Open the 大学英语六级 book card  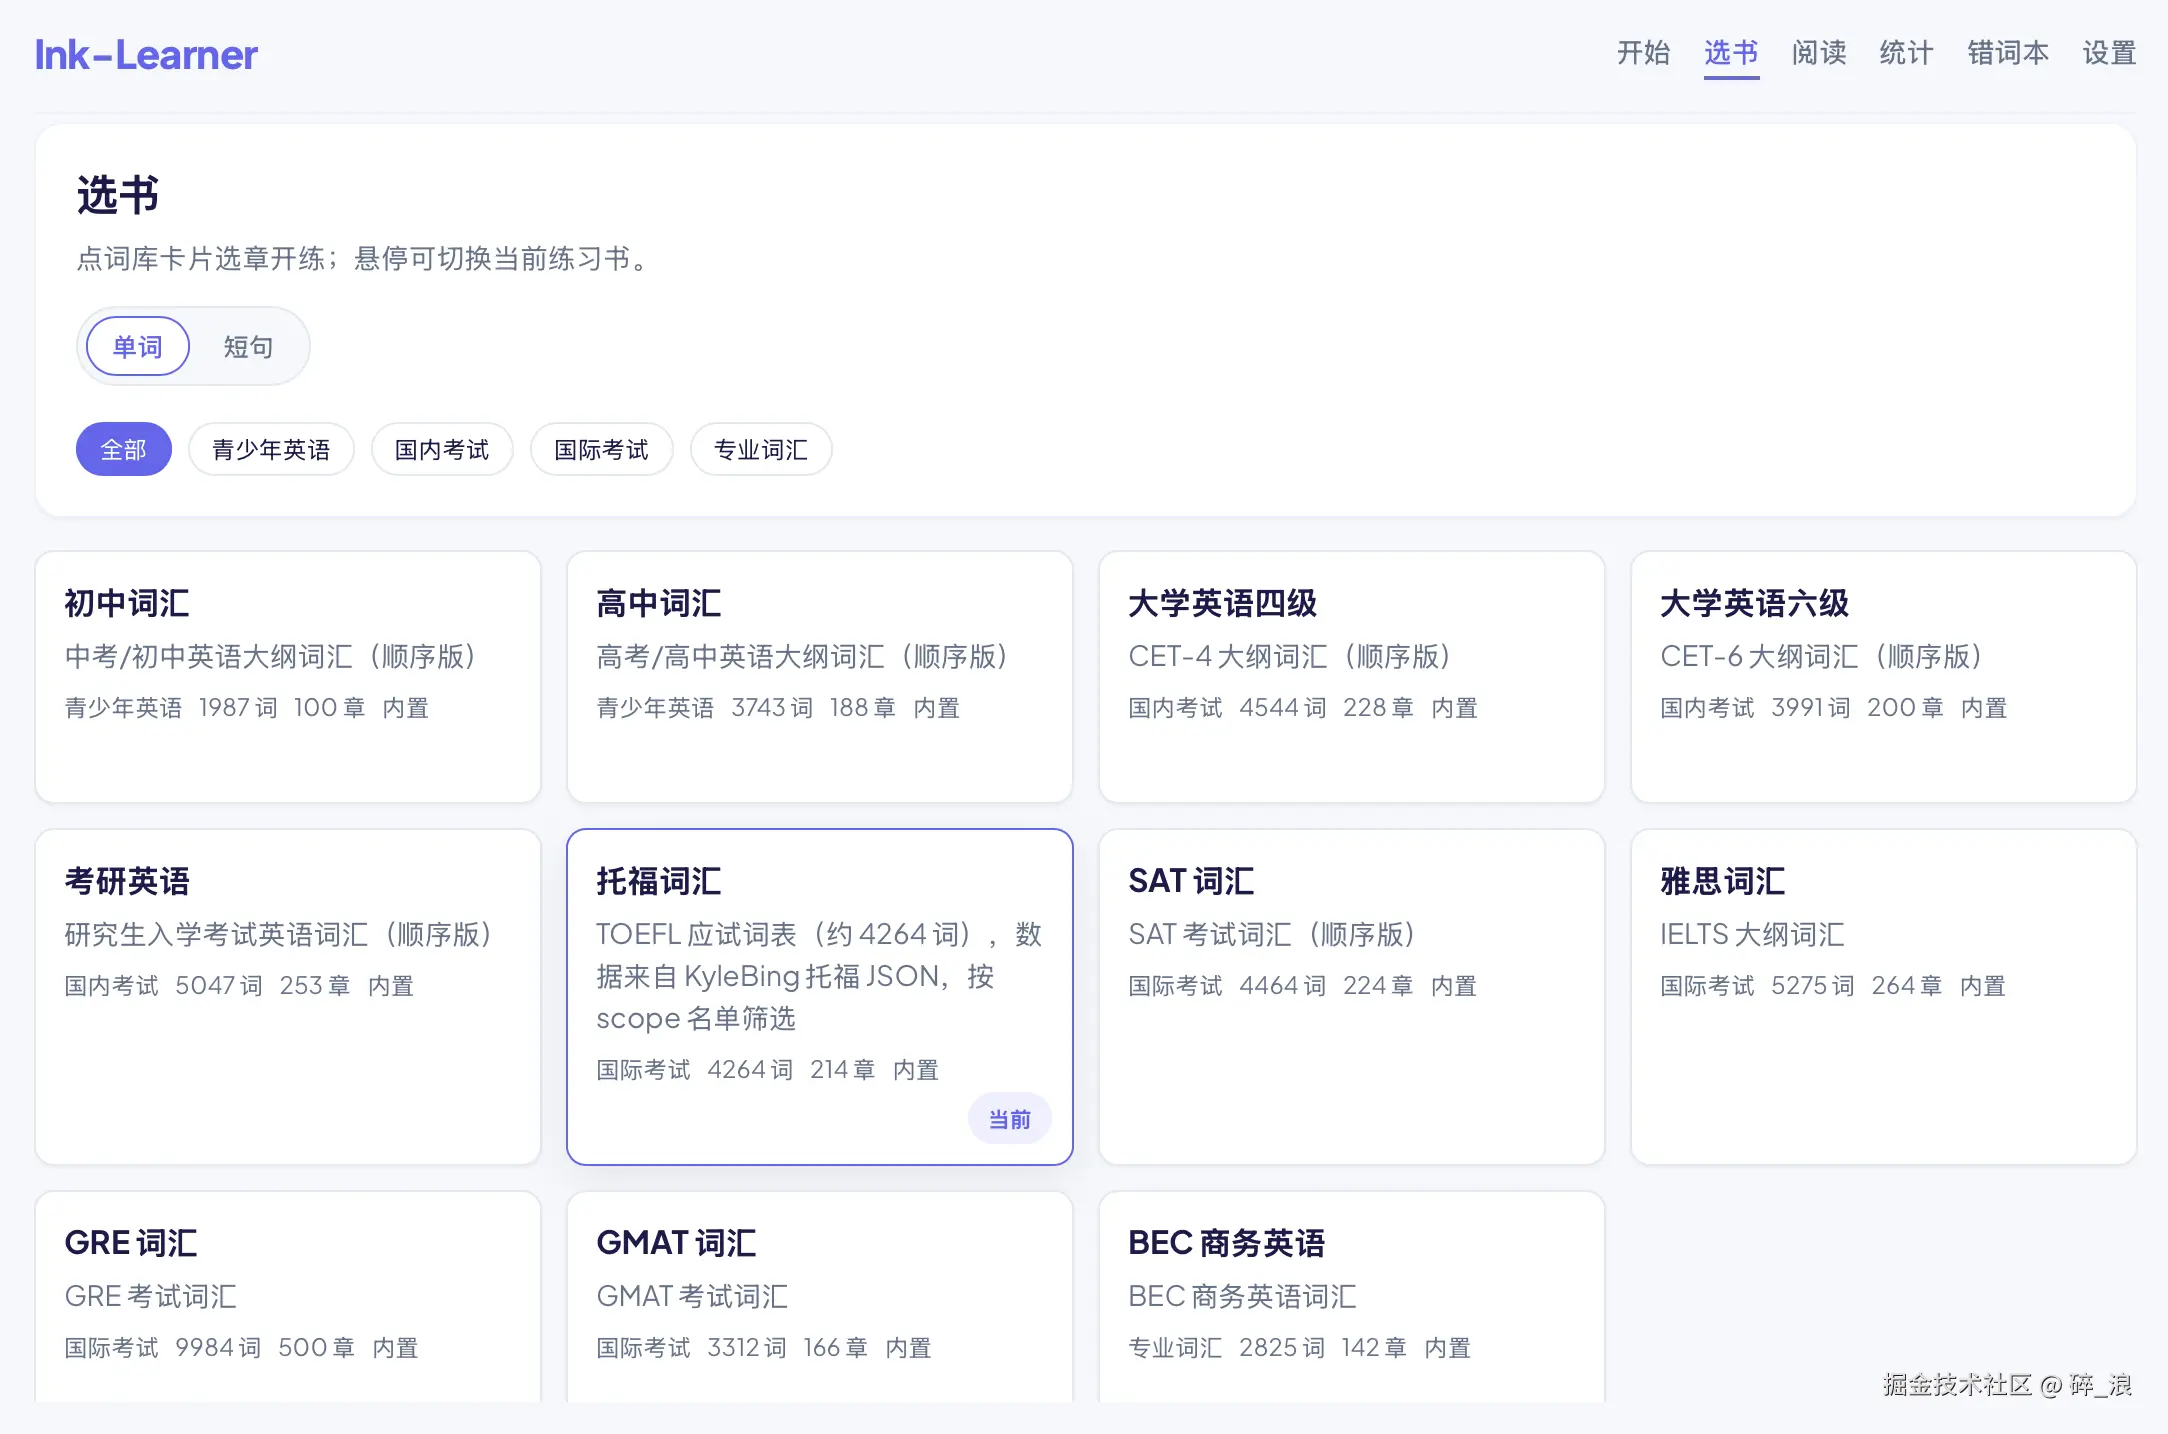tap(1884, 677)
